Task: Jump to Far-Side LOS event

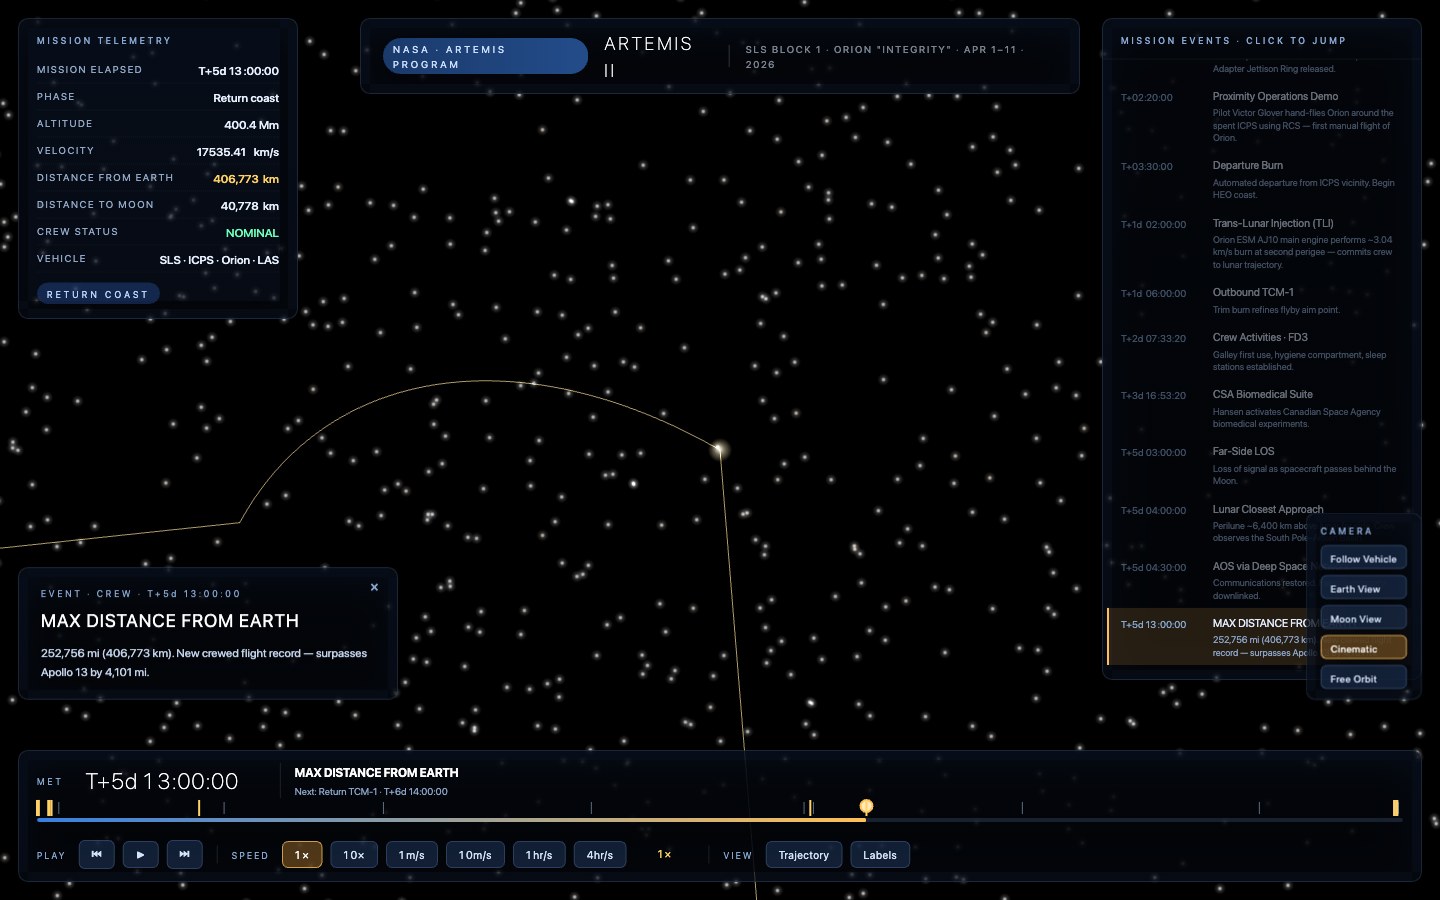Action: [1261, 466]
